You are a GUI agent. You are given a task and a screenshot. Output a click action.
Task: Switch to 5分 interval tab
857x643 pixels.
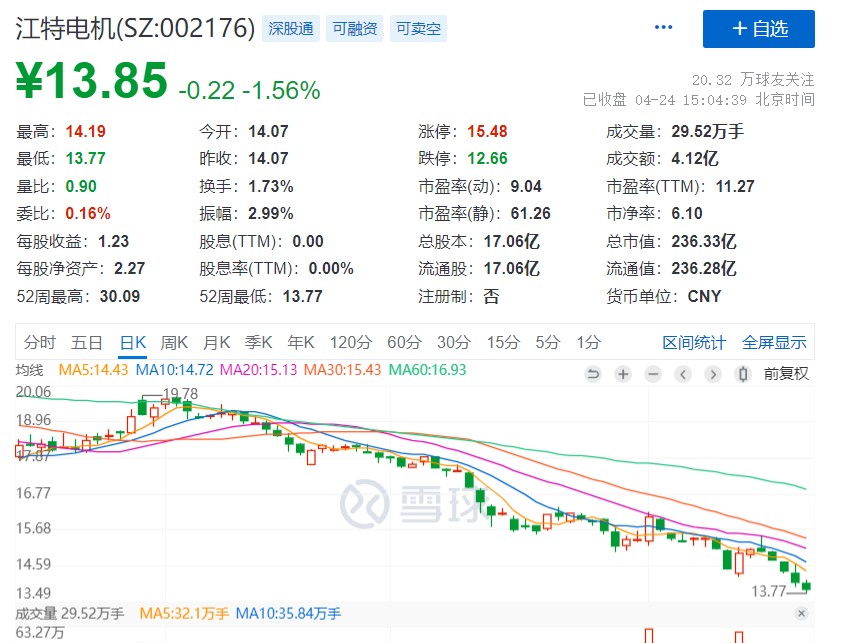[x=547, y=343]
